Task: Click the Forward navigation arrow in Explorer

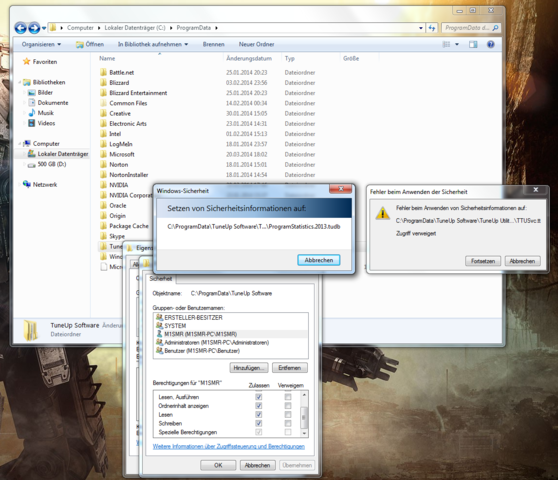Action: (34, 28)
